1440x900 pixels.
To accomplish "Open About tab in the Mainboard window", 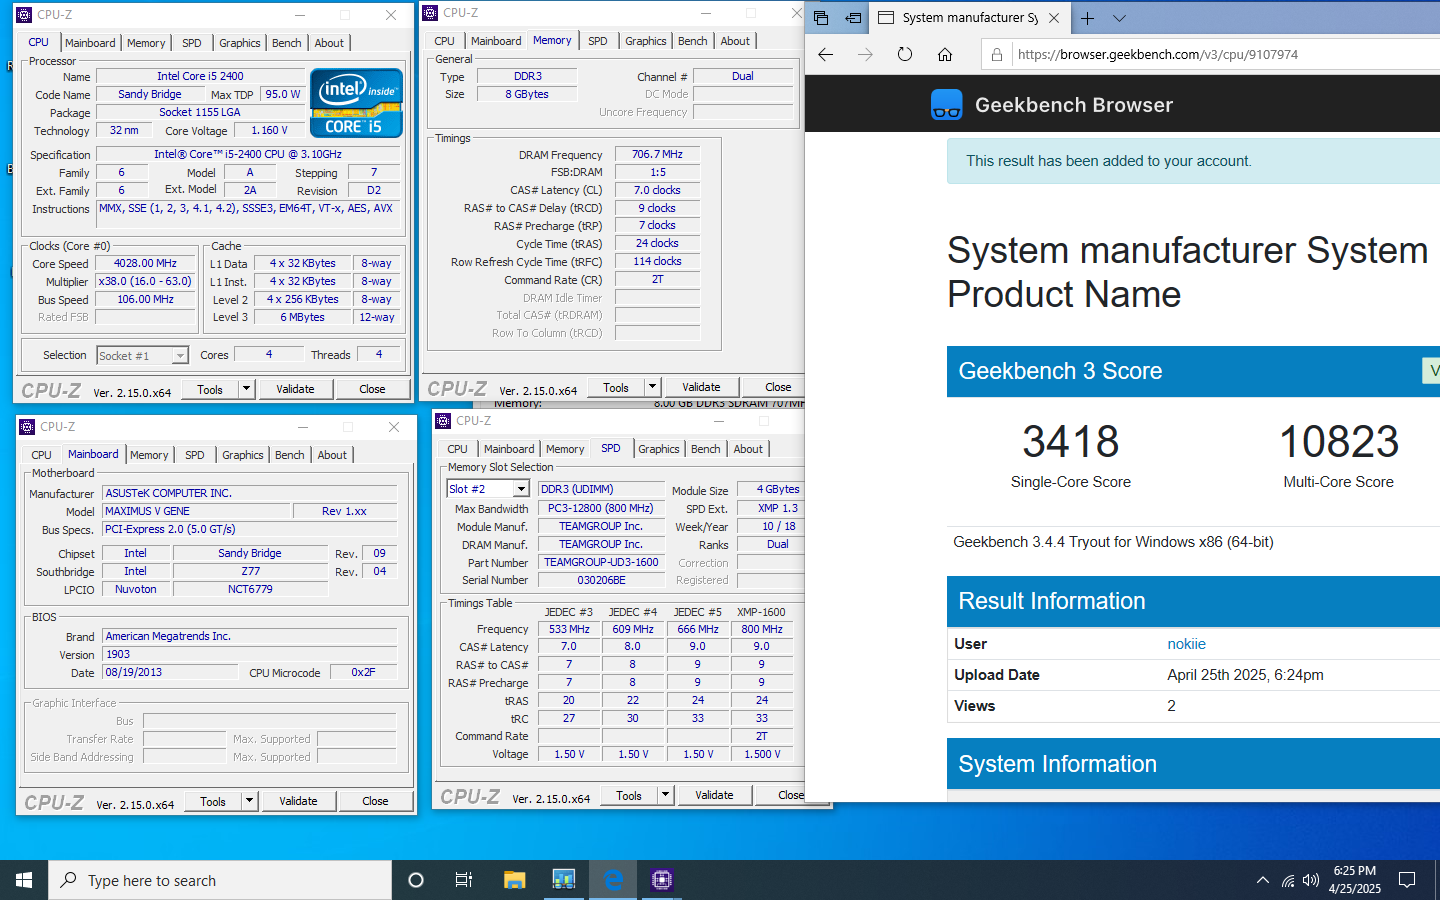I will click(x=332, y=455).
